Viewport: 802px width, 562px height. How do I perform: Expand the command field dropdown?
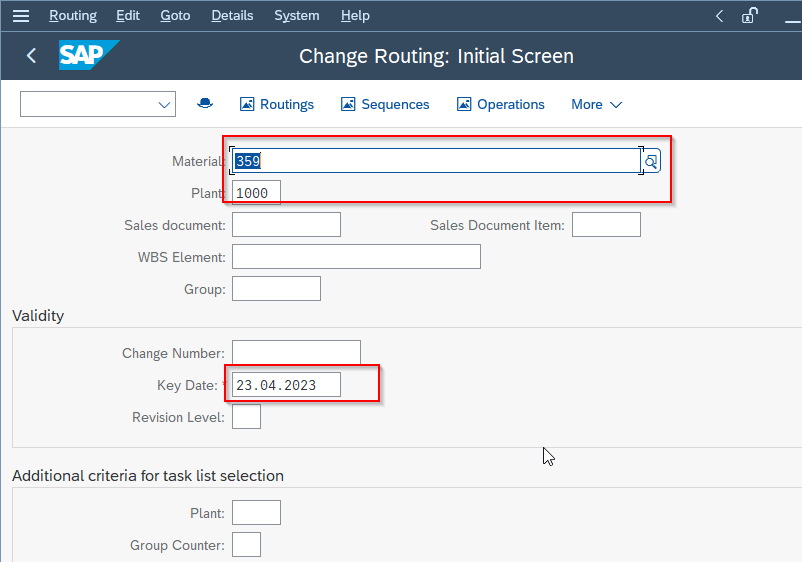164,105
